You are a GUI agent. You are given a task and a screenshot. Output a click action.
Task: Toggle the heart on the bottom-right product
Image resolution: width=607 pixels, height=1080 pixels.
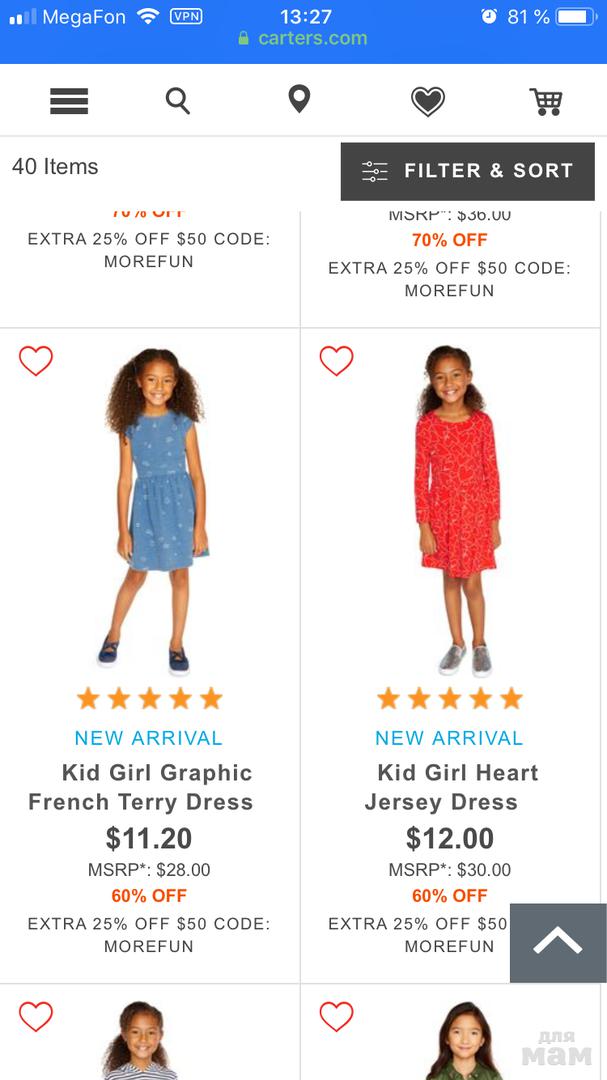pyautogui.click(x=337, y=1017)
